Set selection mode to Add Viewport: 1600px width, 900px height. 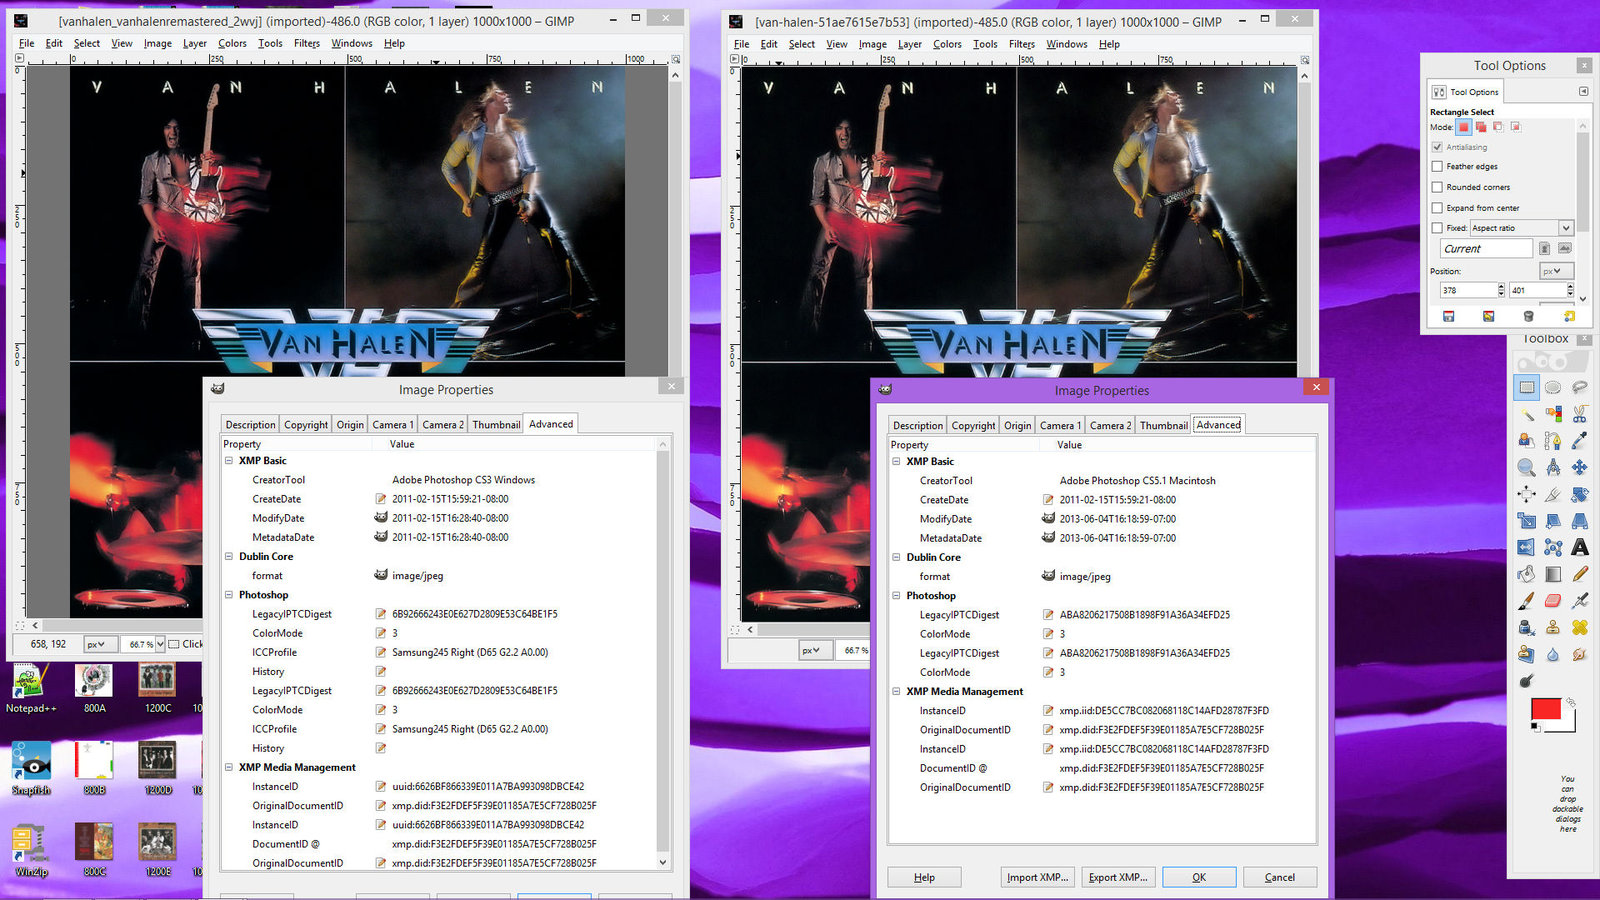[x=1481, y=127]
